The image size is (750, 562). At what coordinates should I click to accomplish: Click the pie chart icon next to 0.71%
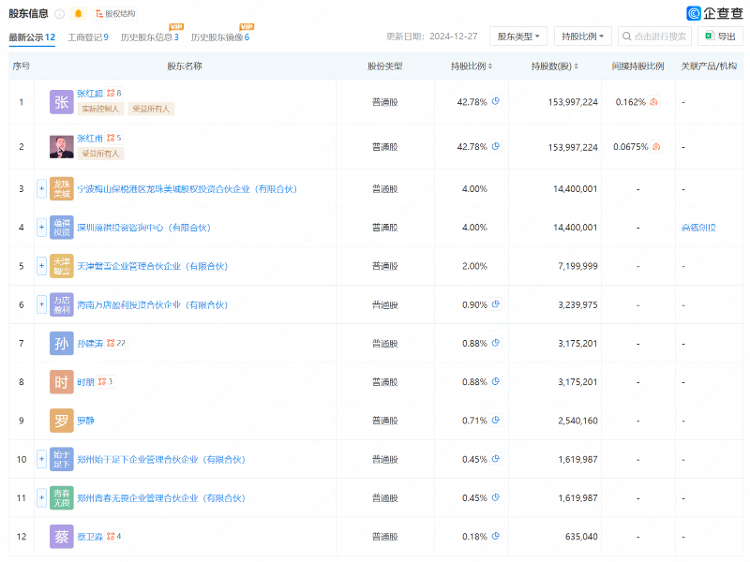tap(496, 420)
